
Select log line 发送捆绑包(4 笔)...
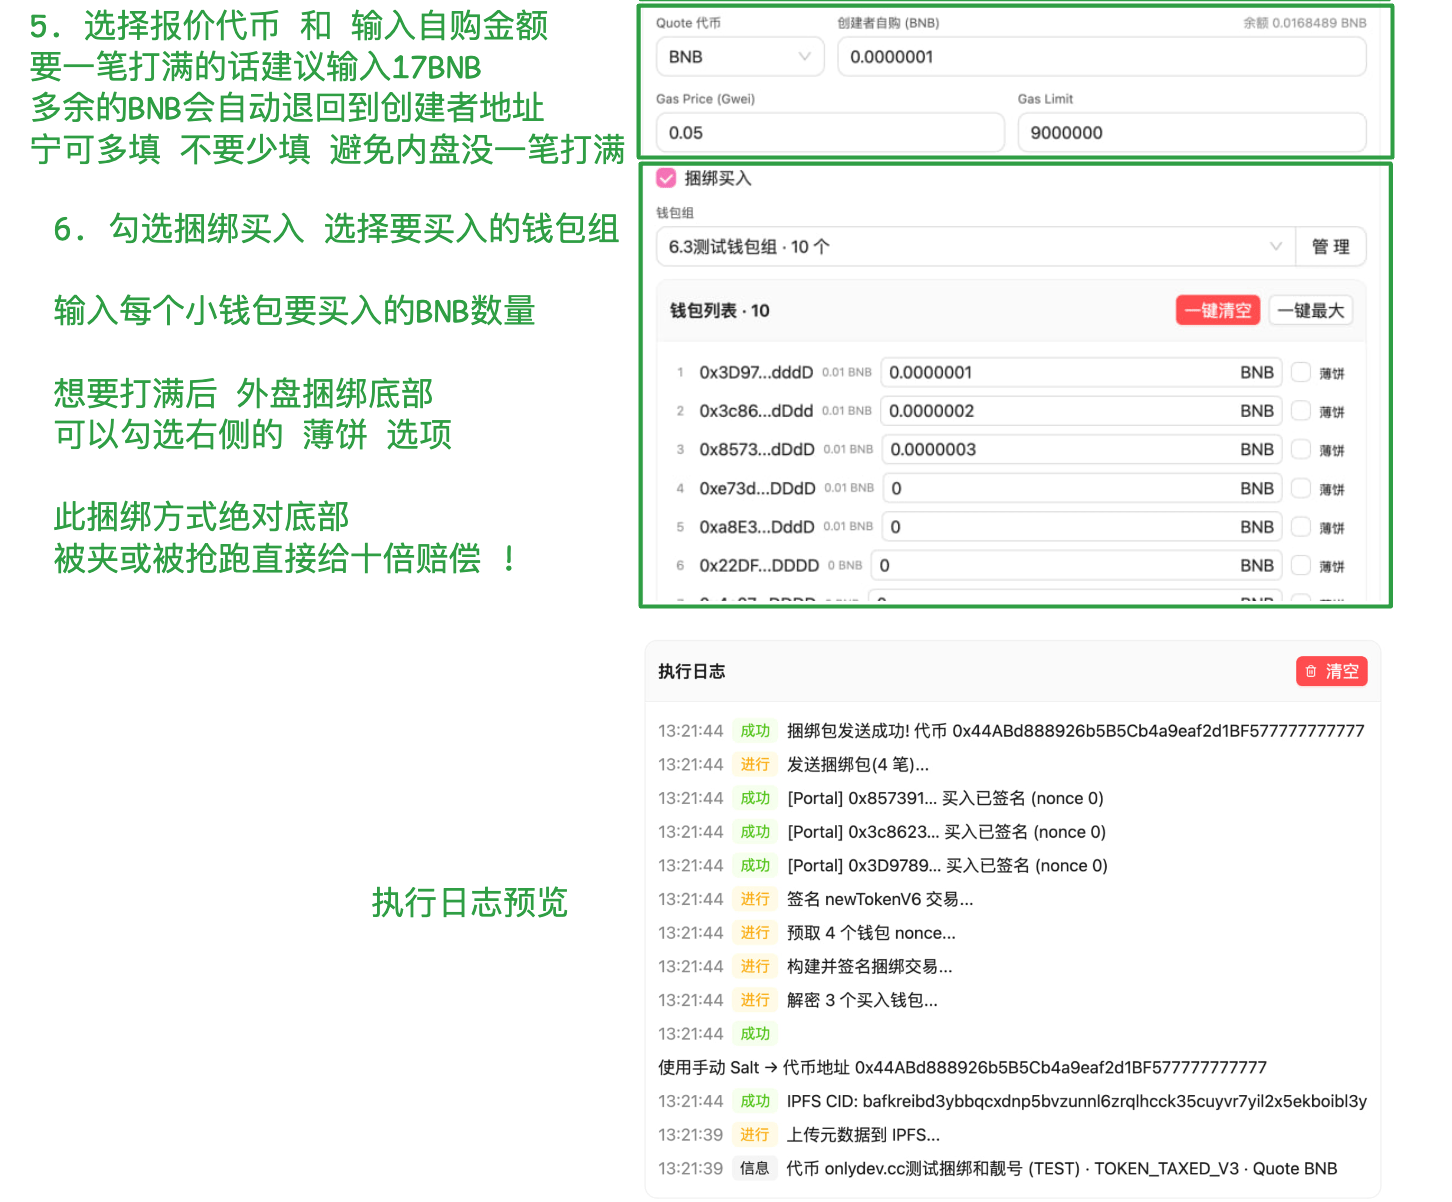pos(794,765)
